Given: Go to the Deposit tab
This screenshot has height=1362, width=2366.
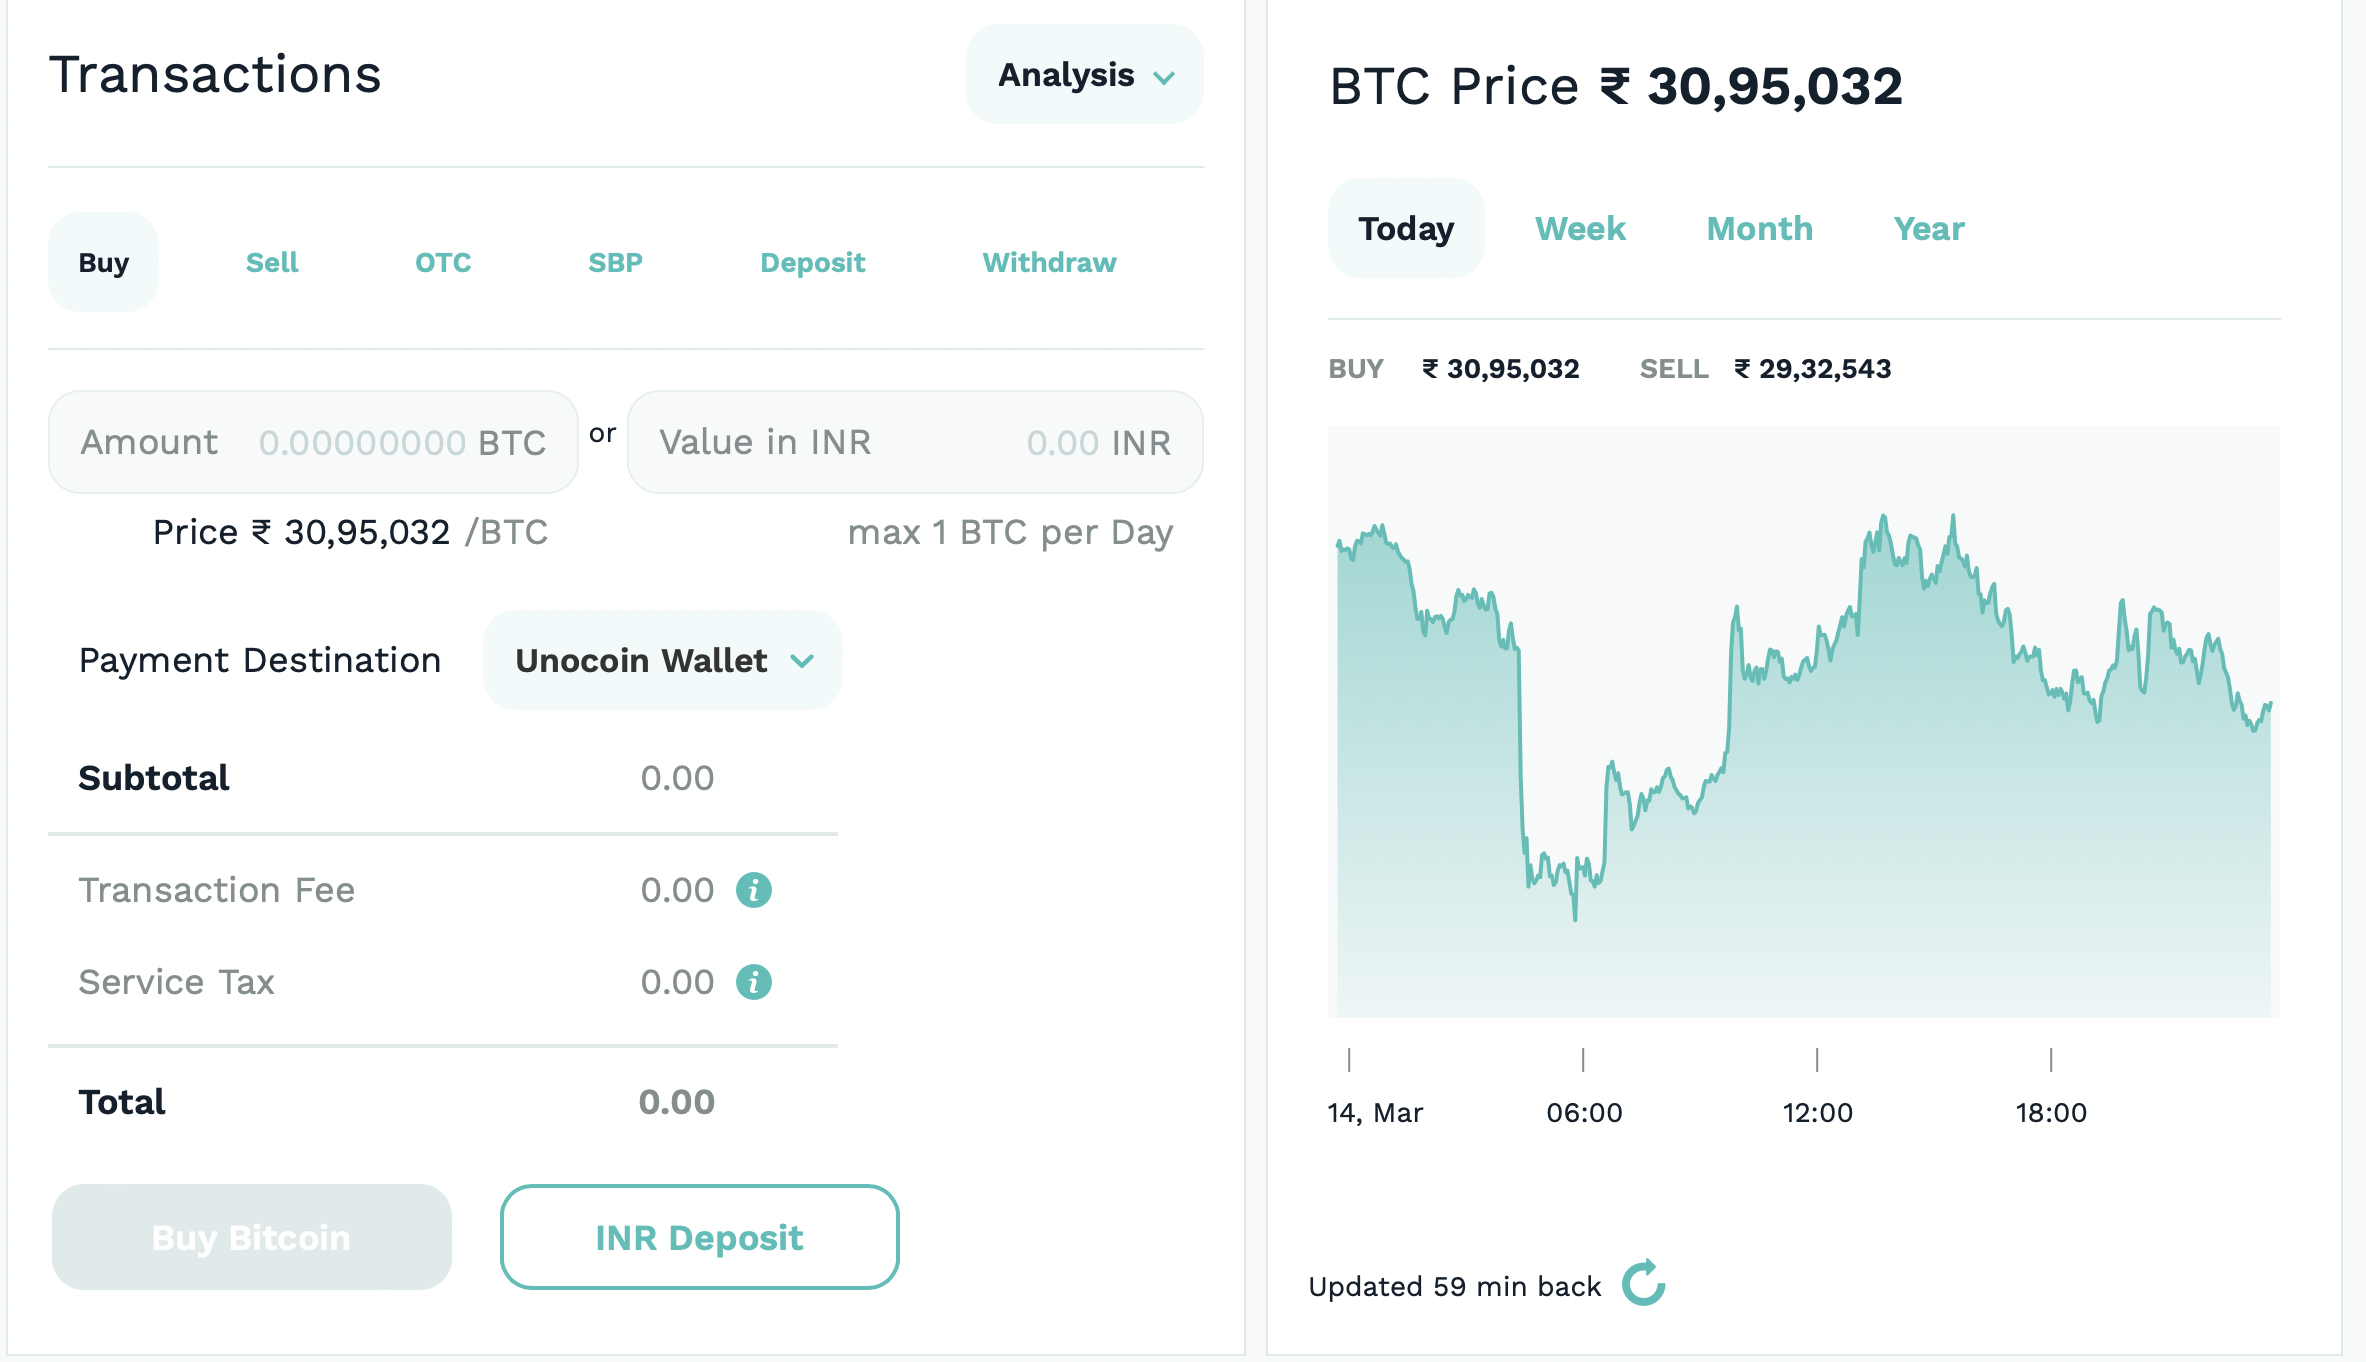Looking at the screenshot, I should click(812, 263).
